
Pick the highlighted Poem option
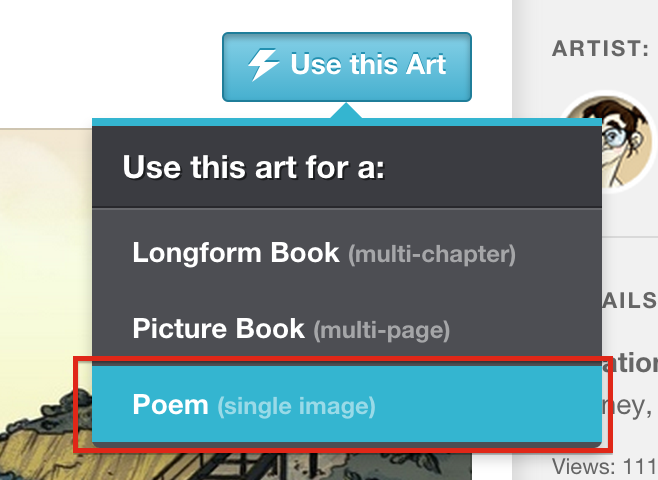click(x=347, y=404)
